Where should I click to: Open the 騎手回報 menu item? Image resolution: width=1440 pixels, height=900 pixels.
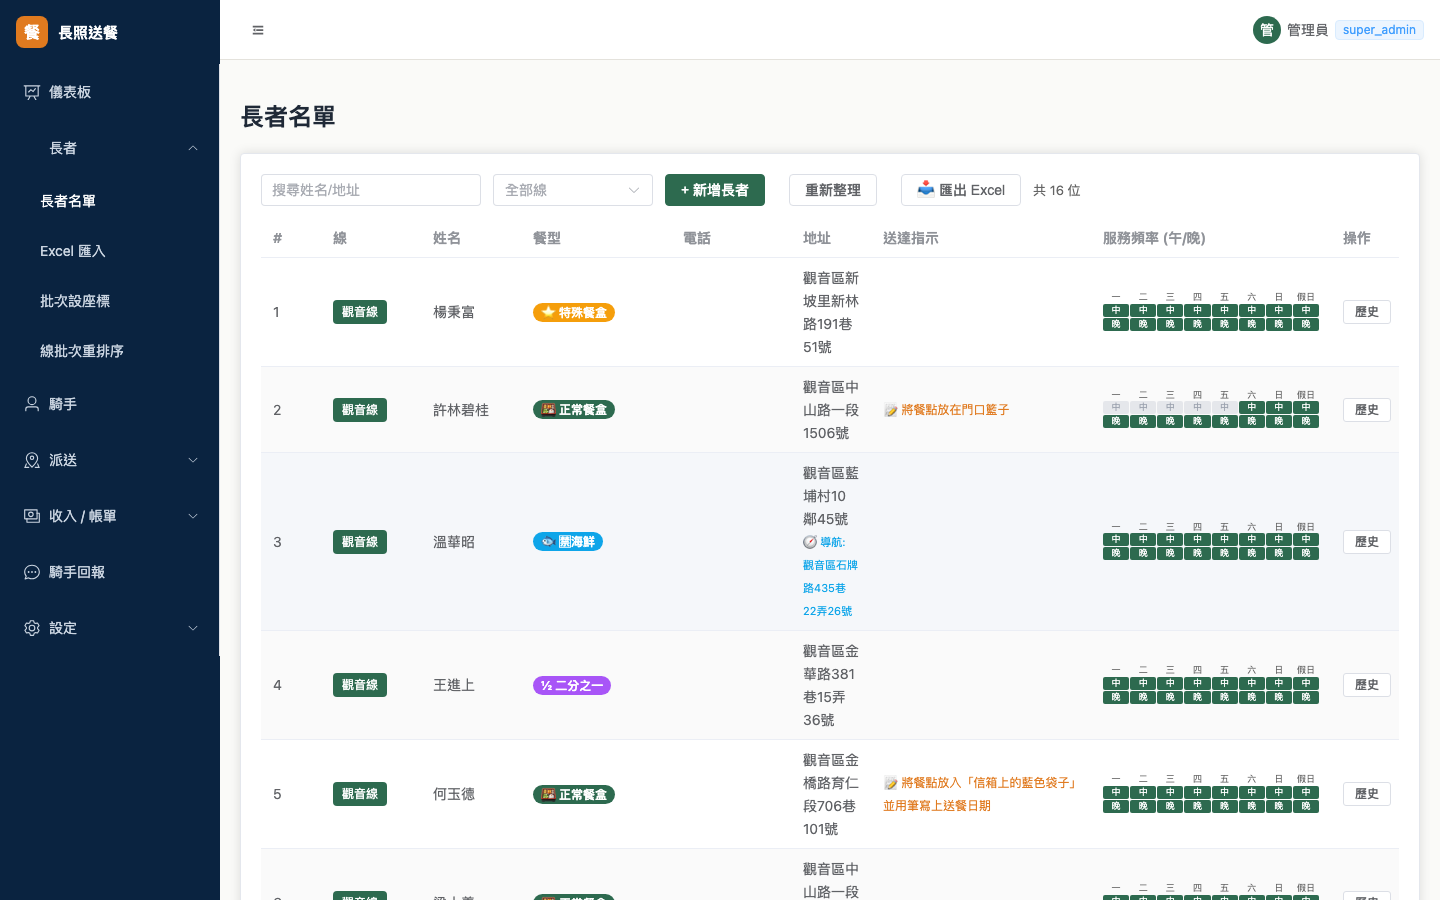coord(110,572)
